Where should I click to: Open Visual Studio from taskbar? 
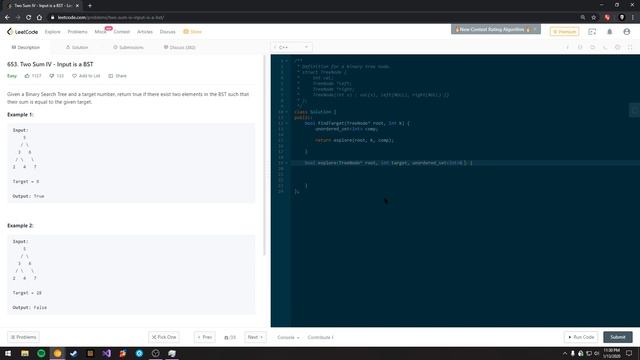pyautogui.click(x=107, y=353)
